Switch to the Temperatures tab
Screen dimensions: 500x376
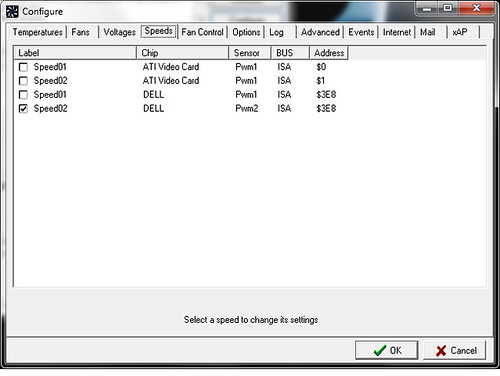click(38, 32)
